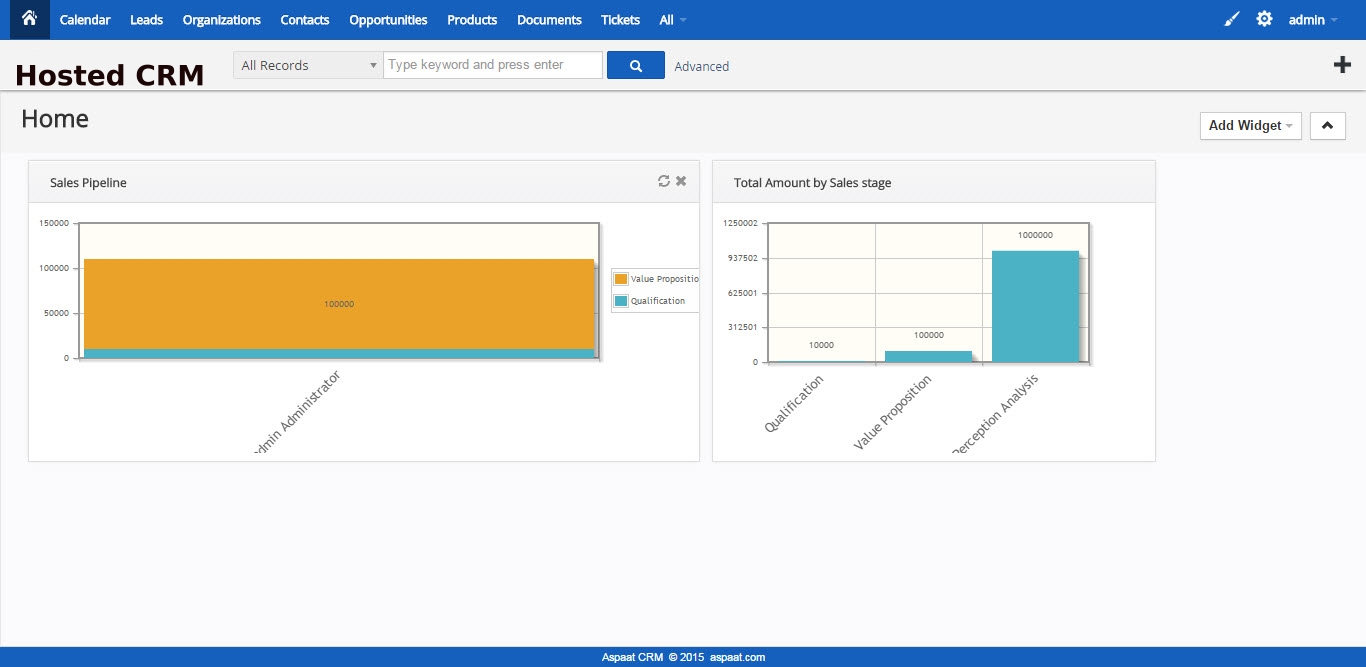Click the aspaat.com footer link
Viewport: 1366px width, 667px height.
(x=738, y=657)
